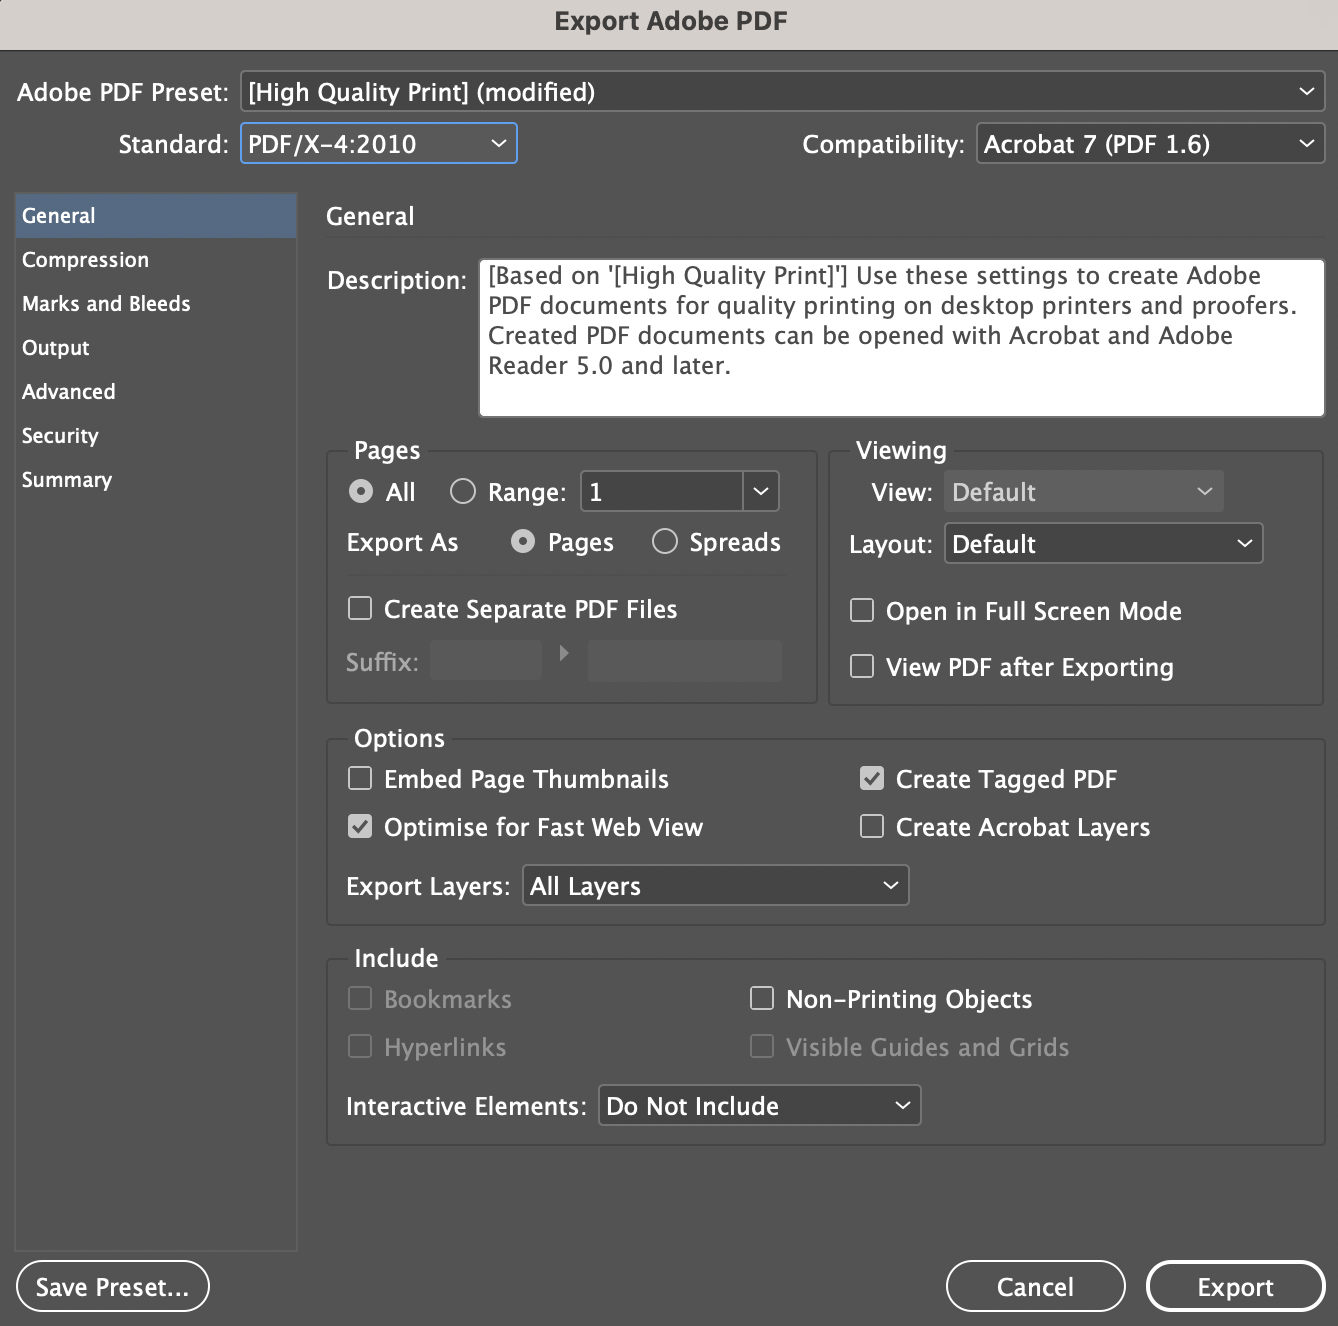The height and width of the screenshot is (1326, 1338).
Task: Enable Create Separate PDF Files
Action: click(360, 608)
